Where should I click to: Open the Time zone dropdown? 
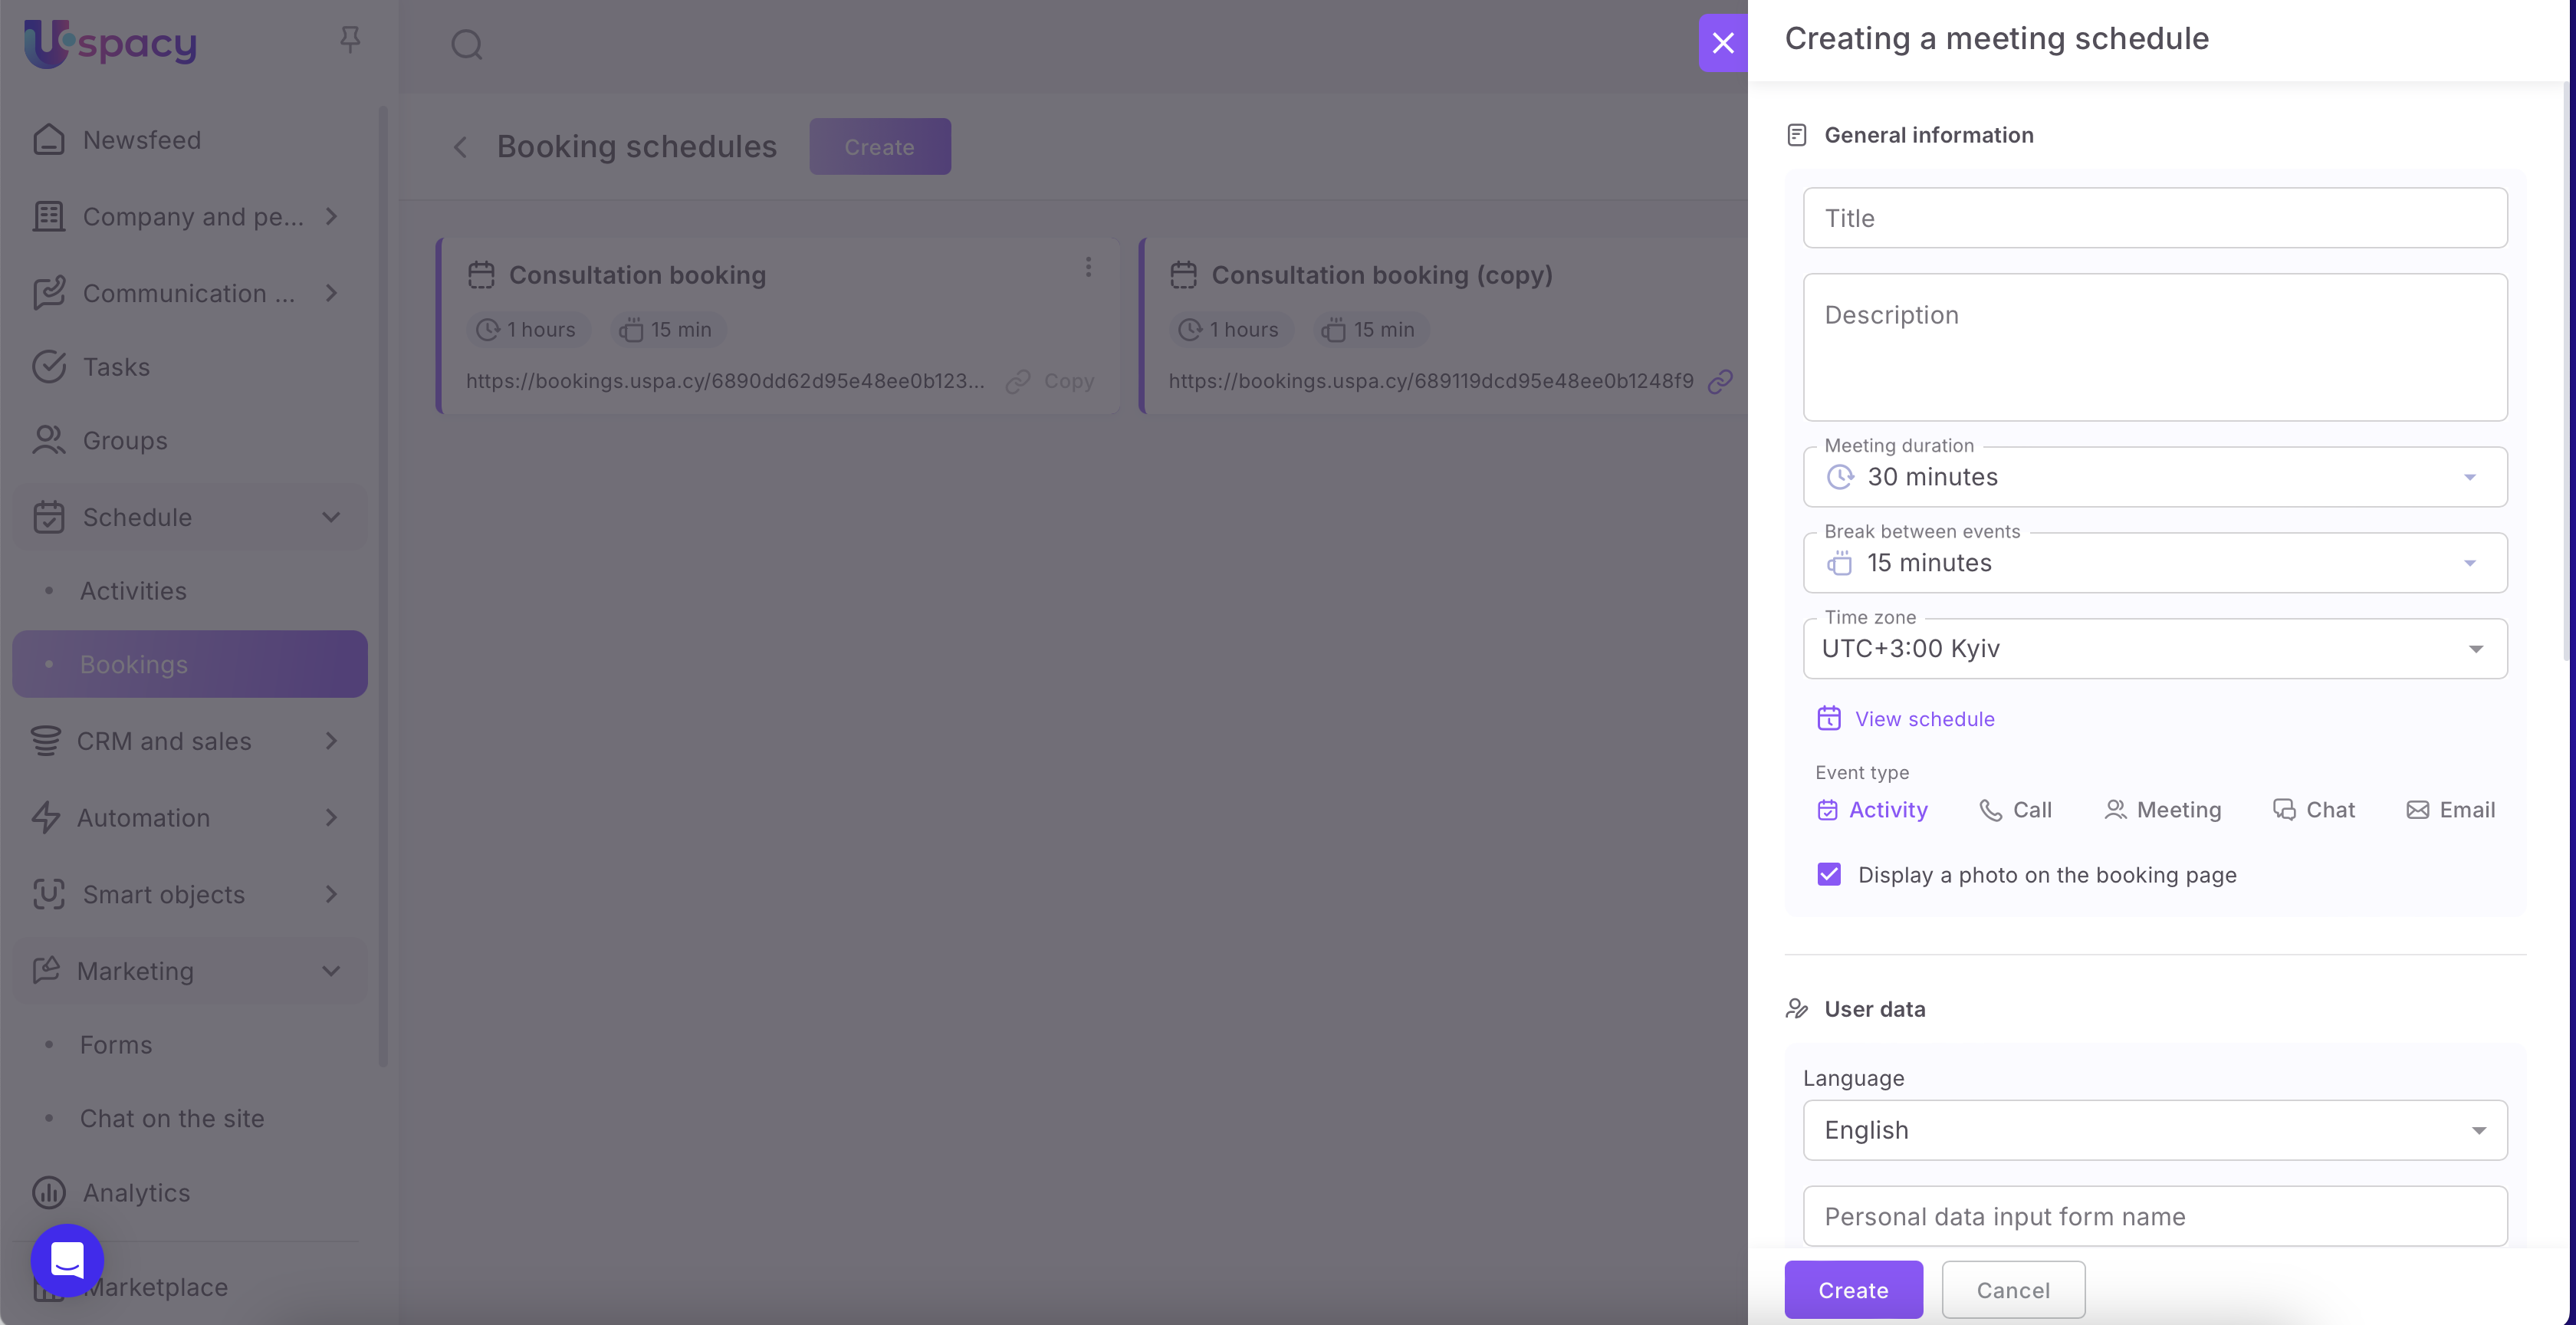pos(2154,649)
